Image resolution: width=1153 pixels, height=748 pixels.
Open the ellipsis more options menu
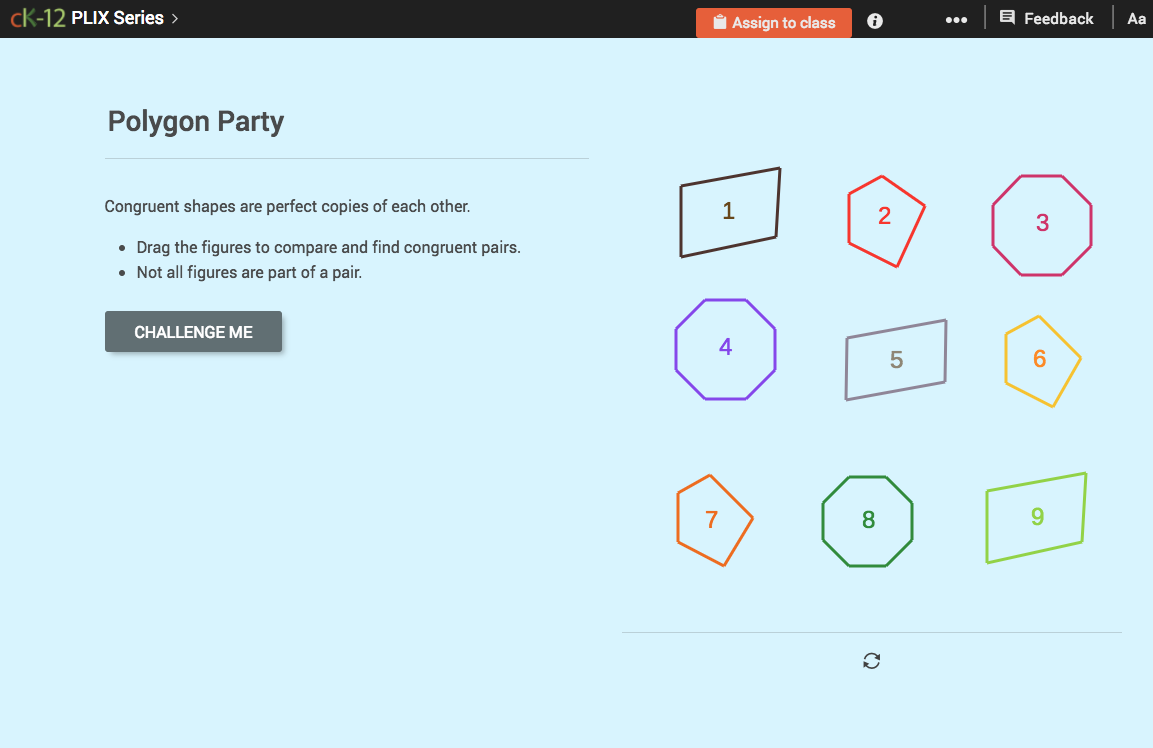pos(956,19)
